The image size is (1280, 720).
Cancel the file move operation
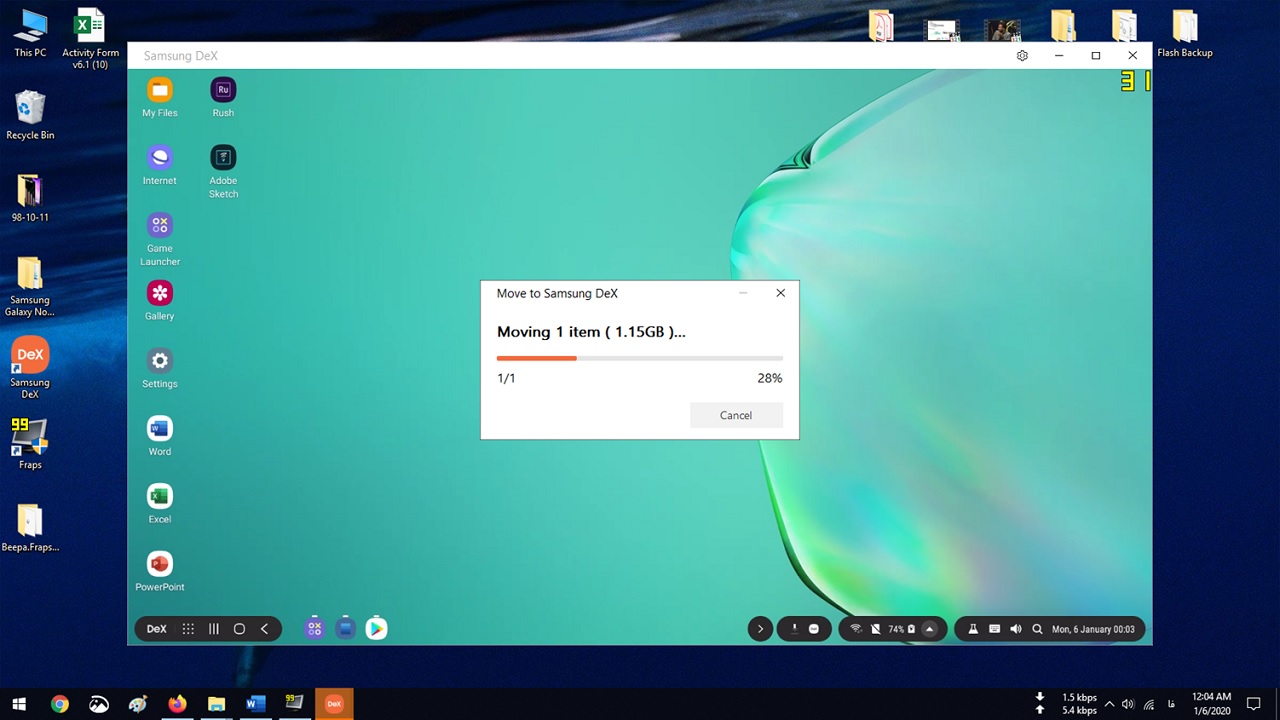pos(736,415)
